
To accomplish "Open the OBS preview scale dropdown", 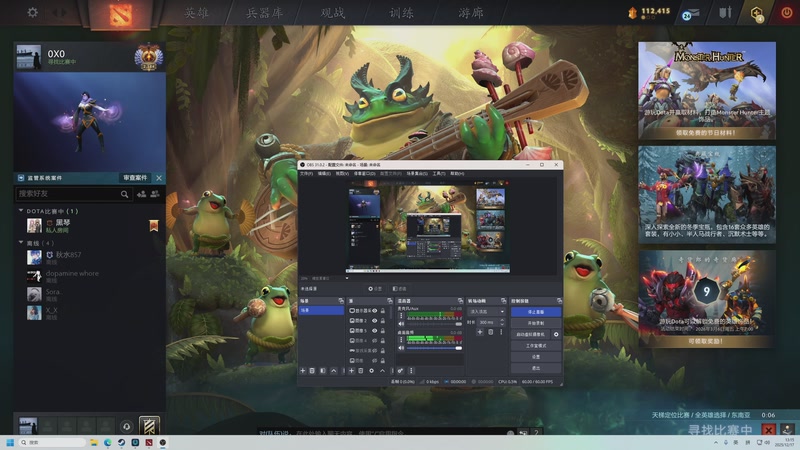I will click(x=347, y=278).
